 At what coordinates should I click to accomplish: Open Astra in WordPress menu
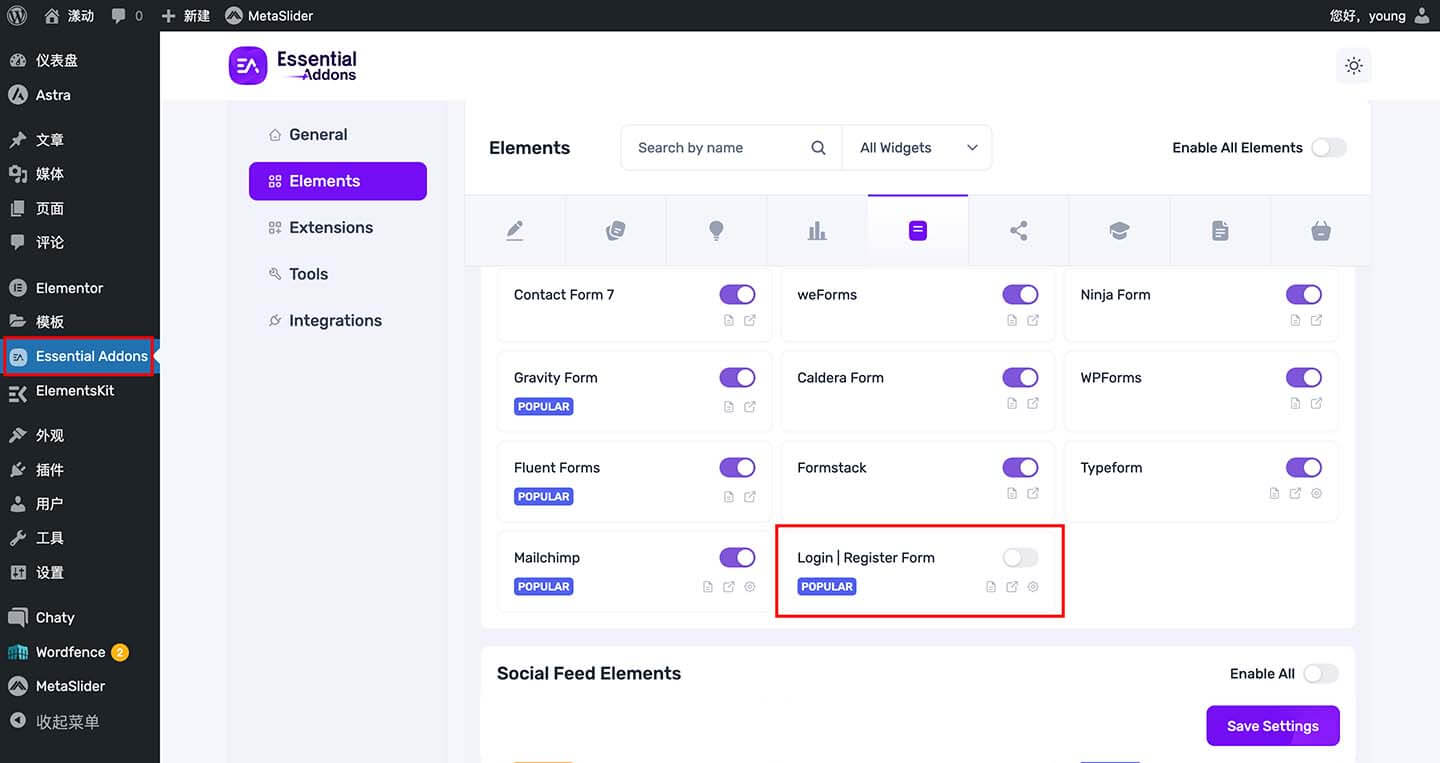[80, 95]
